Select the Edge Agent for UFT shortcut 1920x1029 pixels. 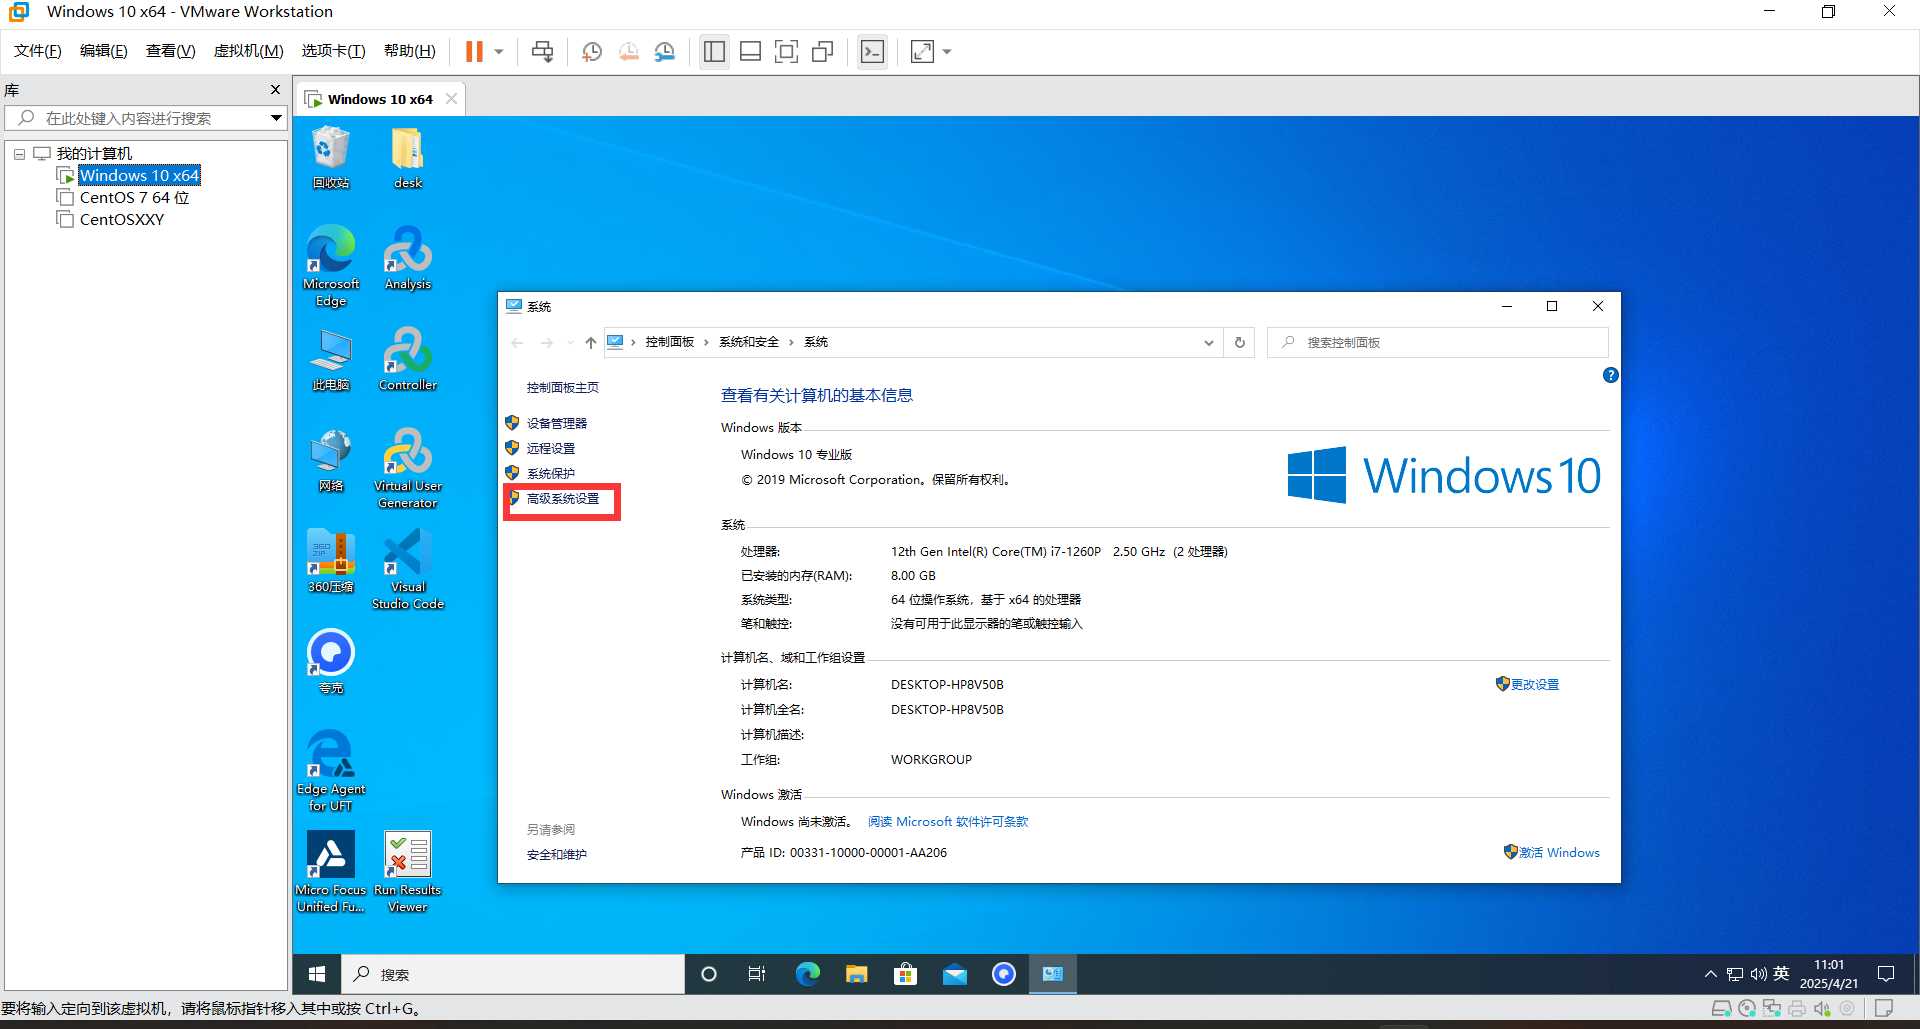coord(331,770)
